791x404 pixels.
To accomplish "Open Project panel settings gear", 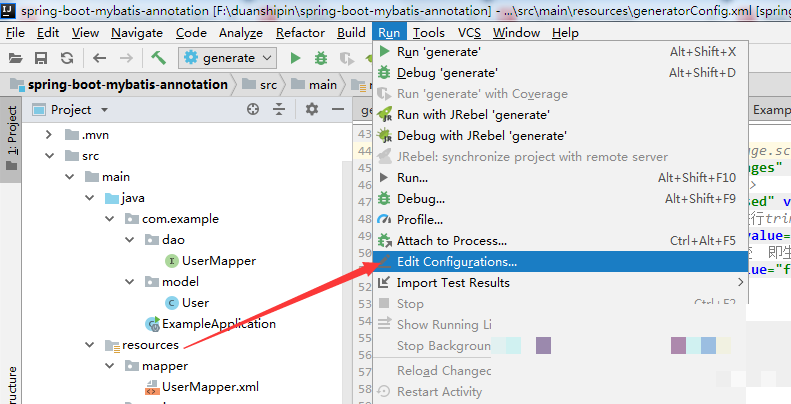I will click(x=312, y=109).
